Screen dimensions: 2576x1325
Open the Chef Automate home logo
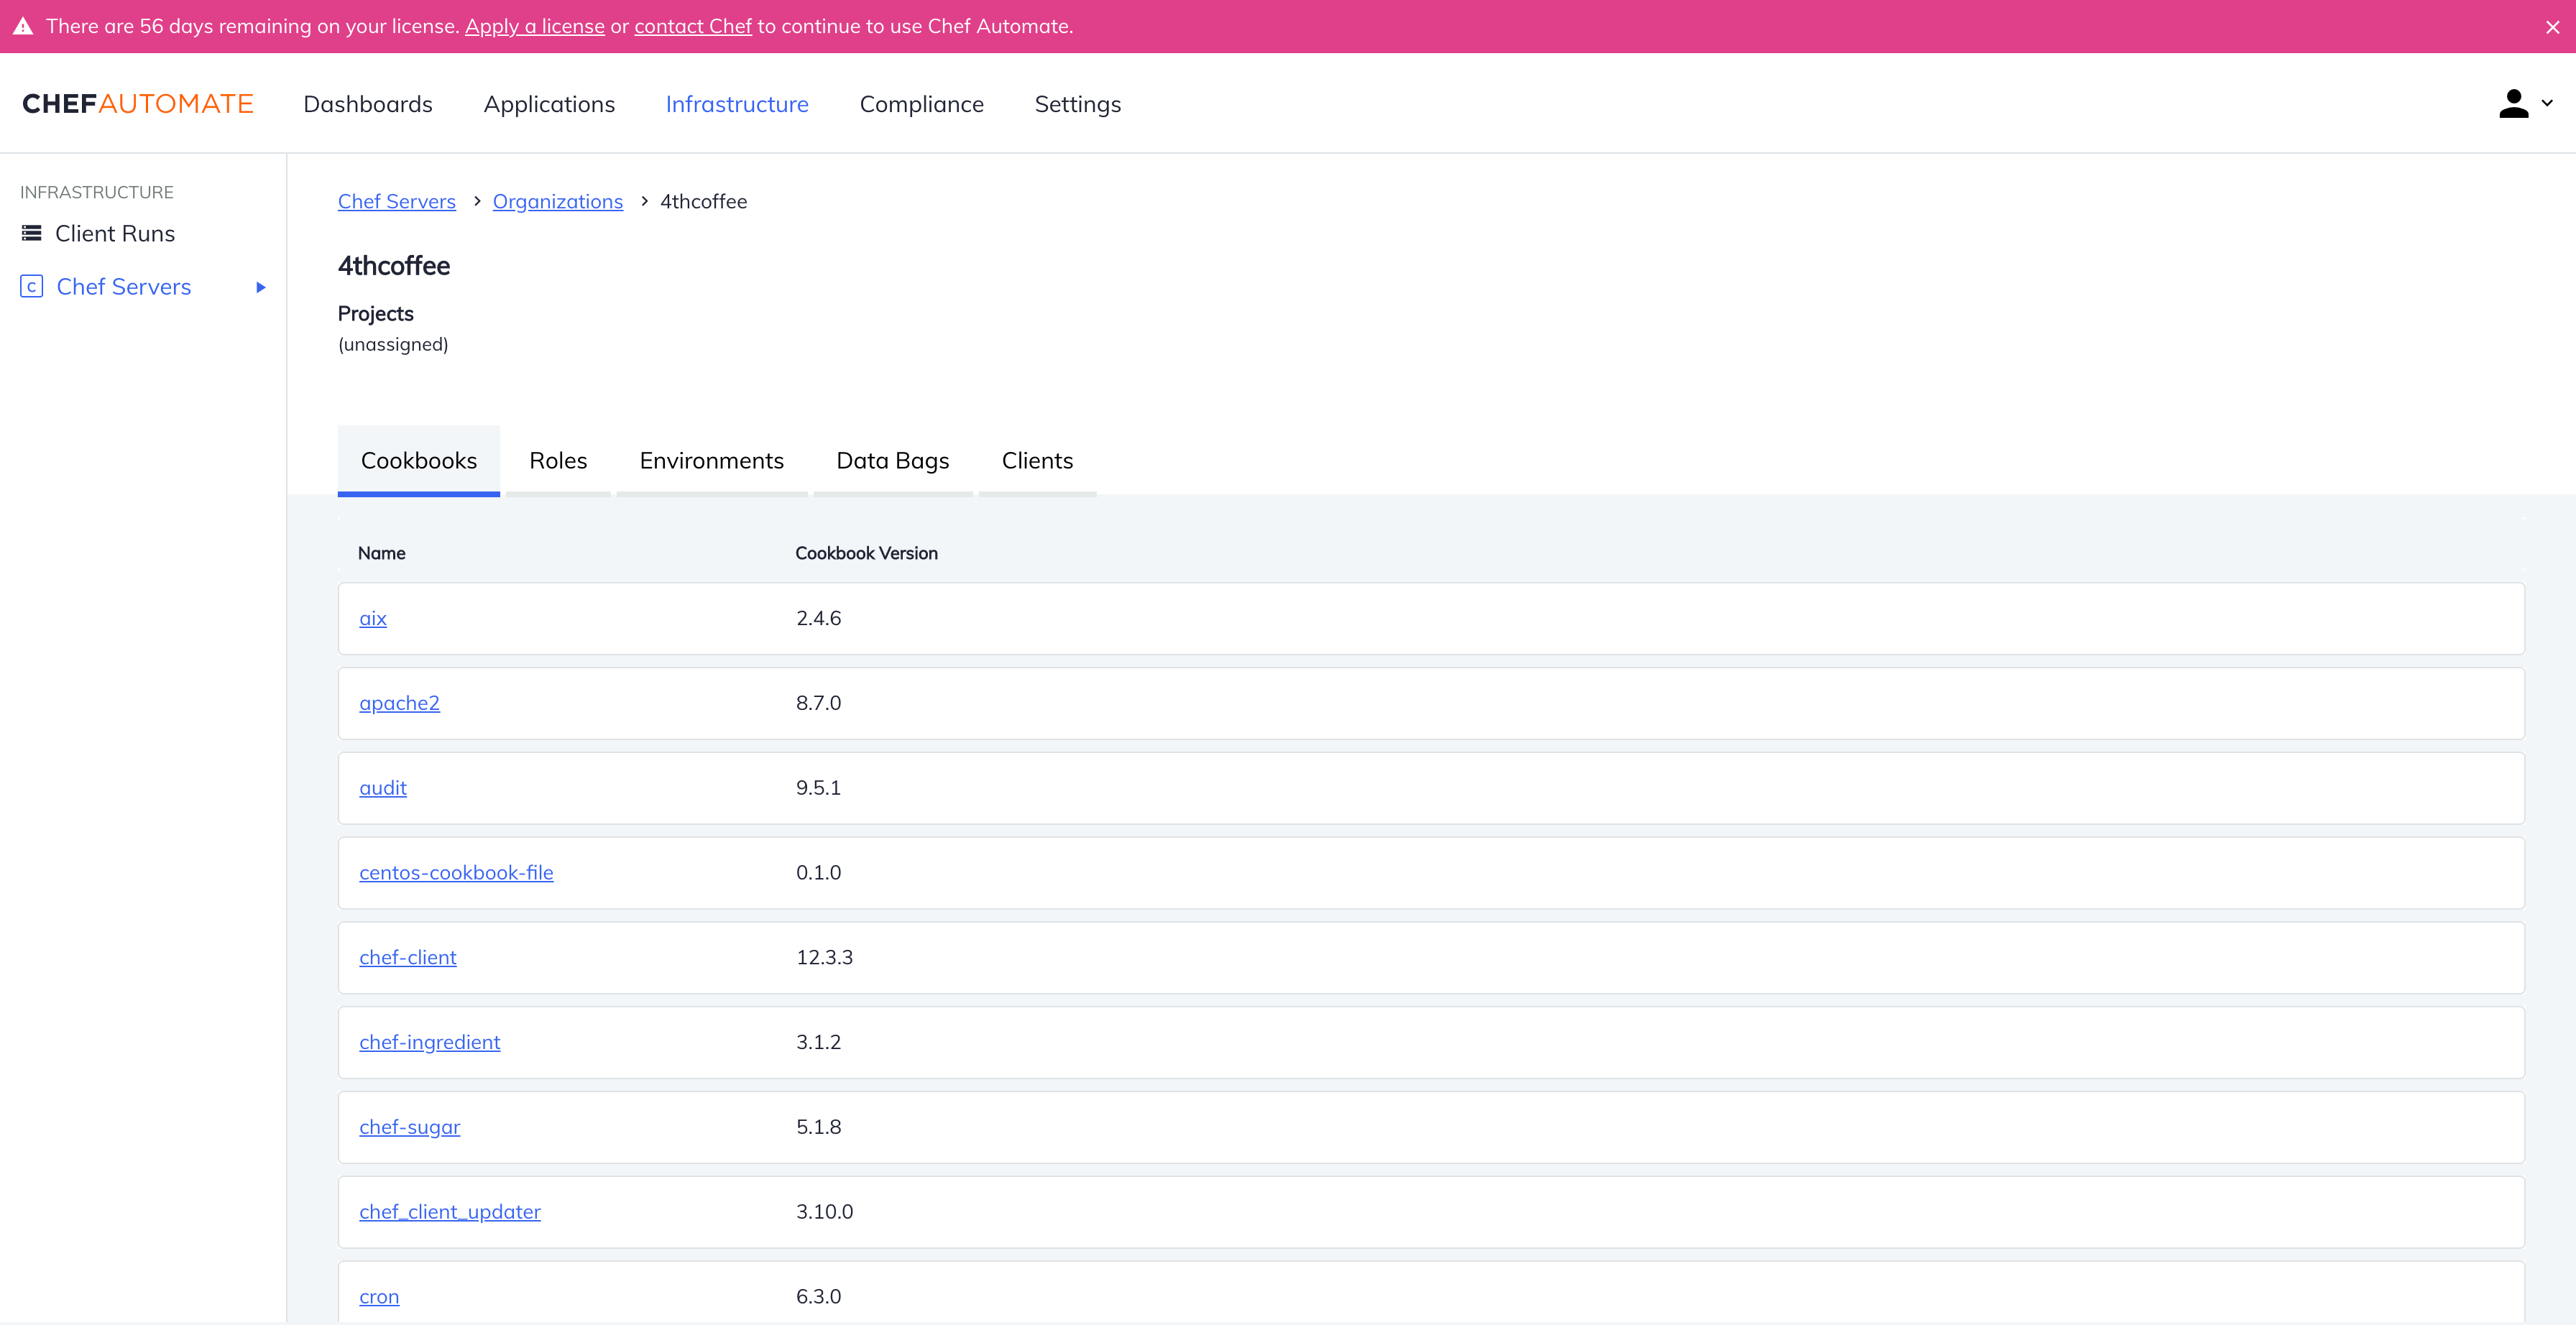pos(137,103)
